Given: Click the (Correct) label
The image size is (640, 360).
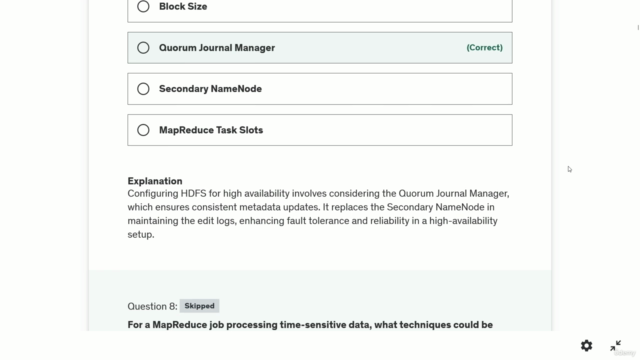Looking at the screenshot, I should [x=484, y=48].
